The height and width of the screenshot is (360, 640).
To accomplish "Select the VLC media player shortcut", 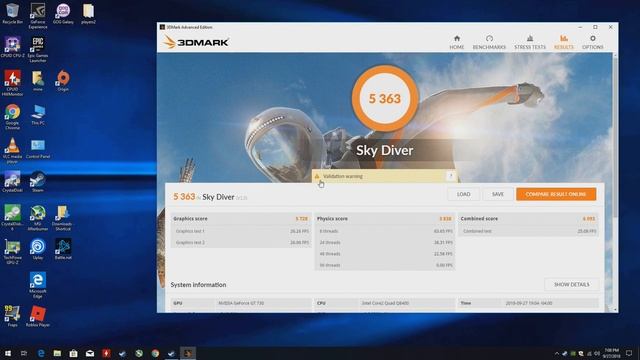I will (x=12, y=150).
